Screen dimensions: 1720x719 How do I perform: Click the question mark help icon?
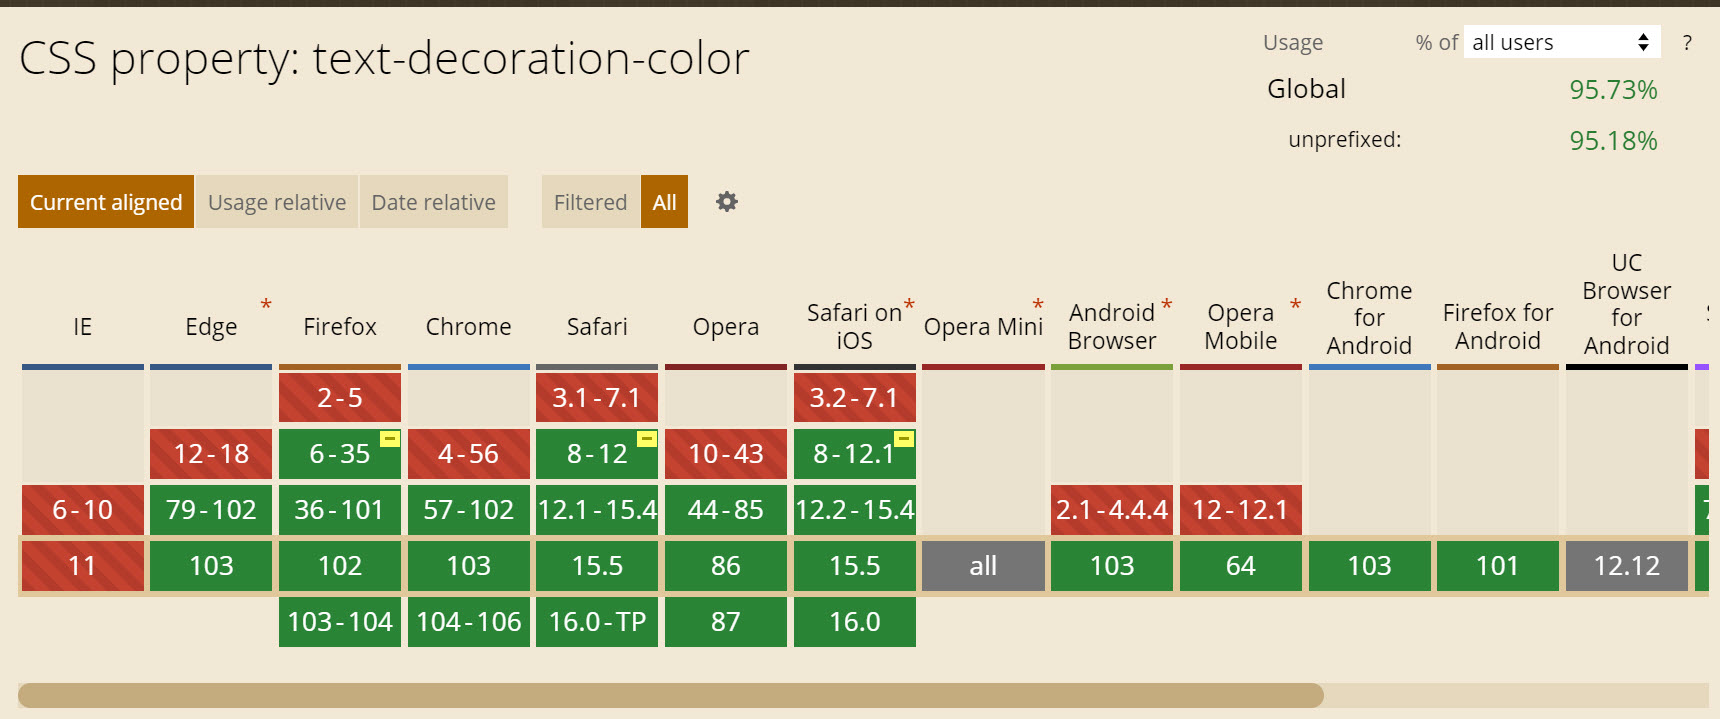1687,43
